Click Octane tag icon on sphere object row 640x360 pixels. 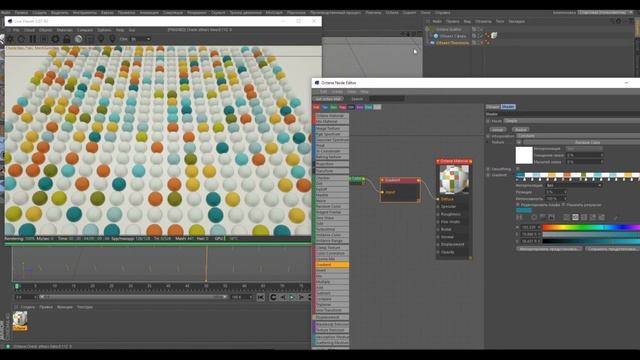click(x=494, y=36)
